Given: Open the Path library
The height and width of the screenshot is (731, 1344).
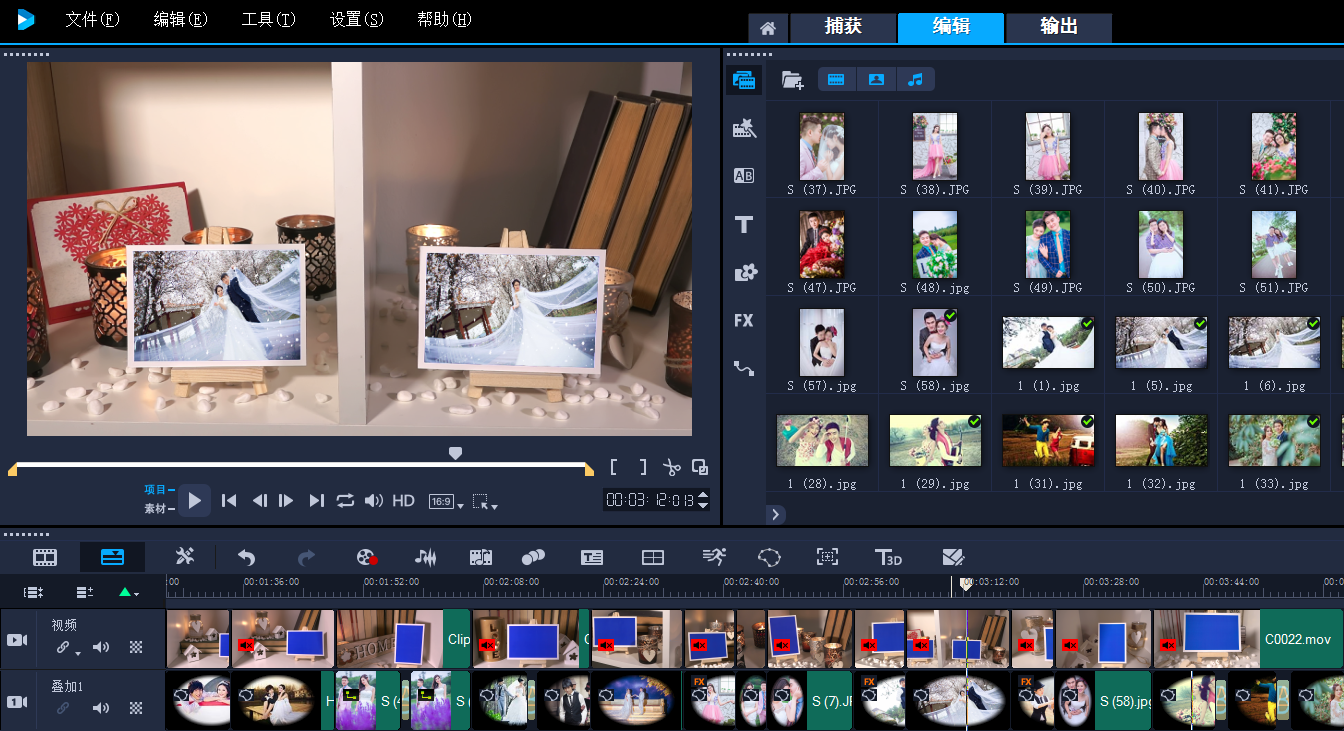Looking at the screenshot, I should tap(743, 368).
